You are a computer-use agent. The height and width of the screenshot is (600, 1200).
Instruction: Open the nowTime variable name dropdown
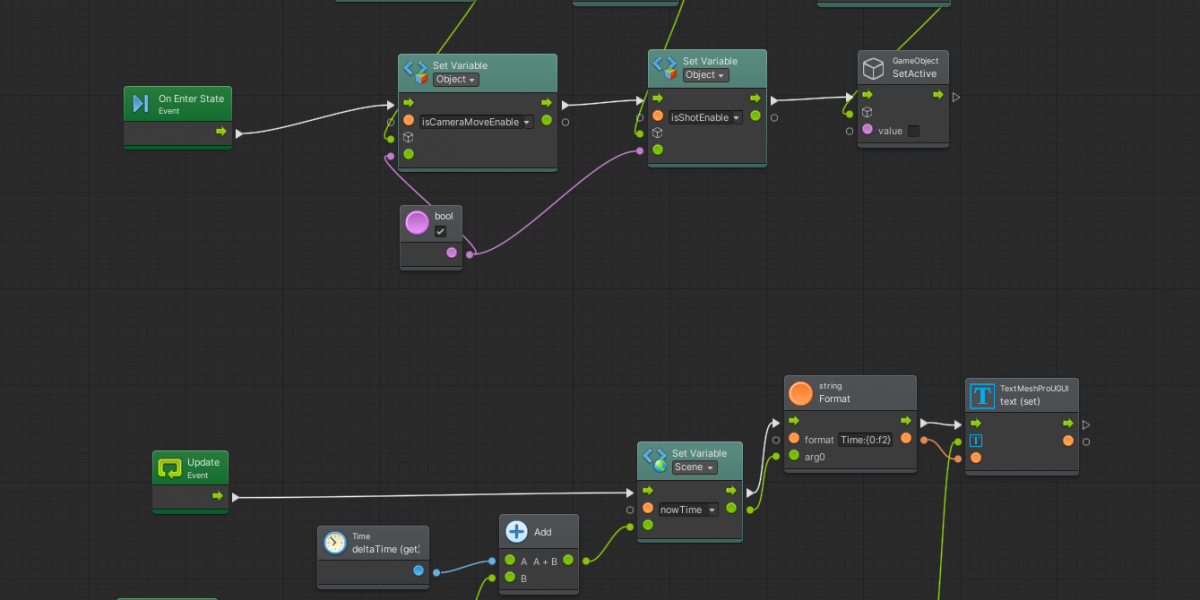click(x=687, y=510)
